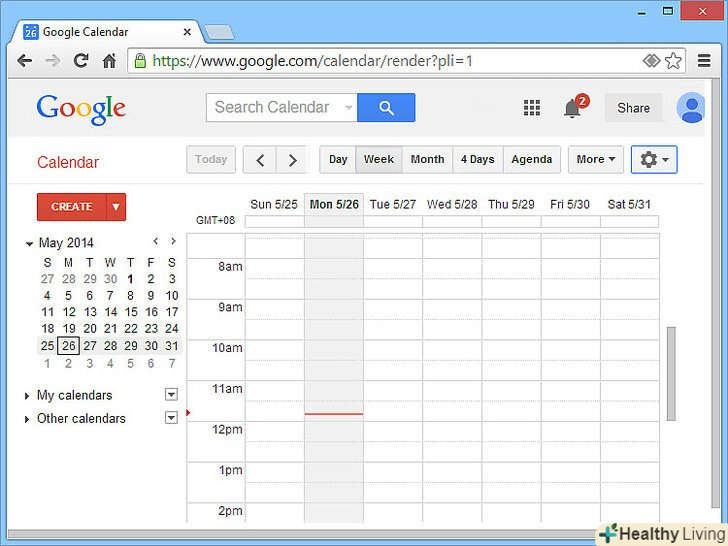The width and height of the screenshot is (728, 546).
Task: Switch to Agenda view
Action: tap(532, 160)
